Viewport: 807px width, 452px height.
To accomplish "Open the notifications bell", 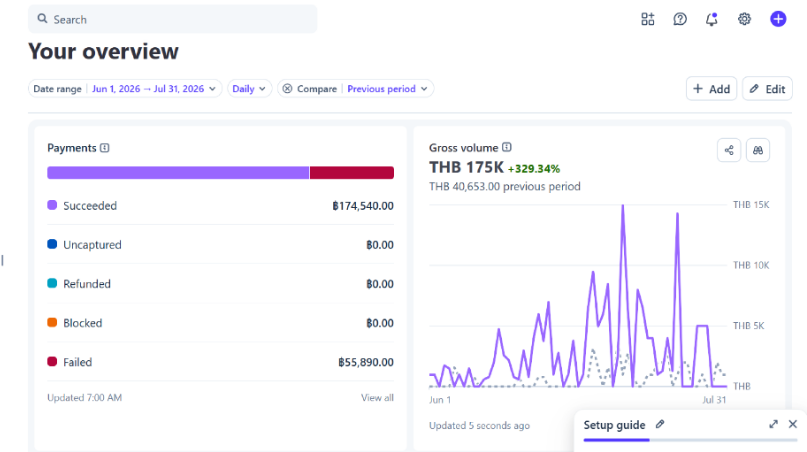I will point(712,20).
